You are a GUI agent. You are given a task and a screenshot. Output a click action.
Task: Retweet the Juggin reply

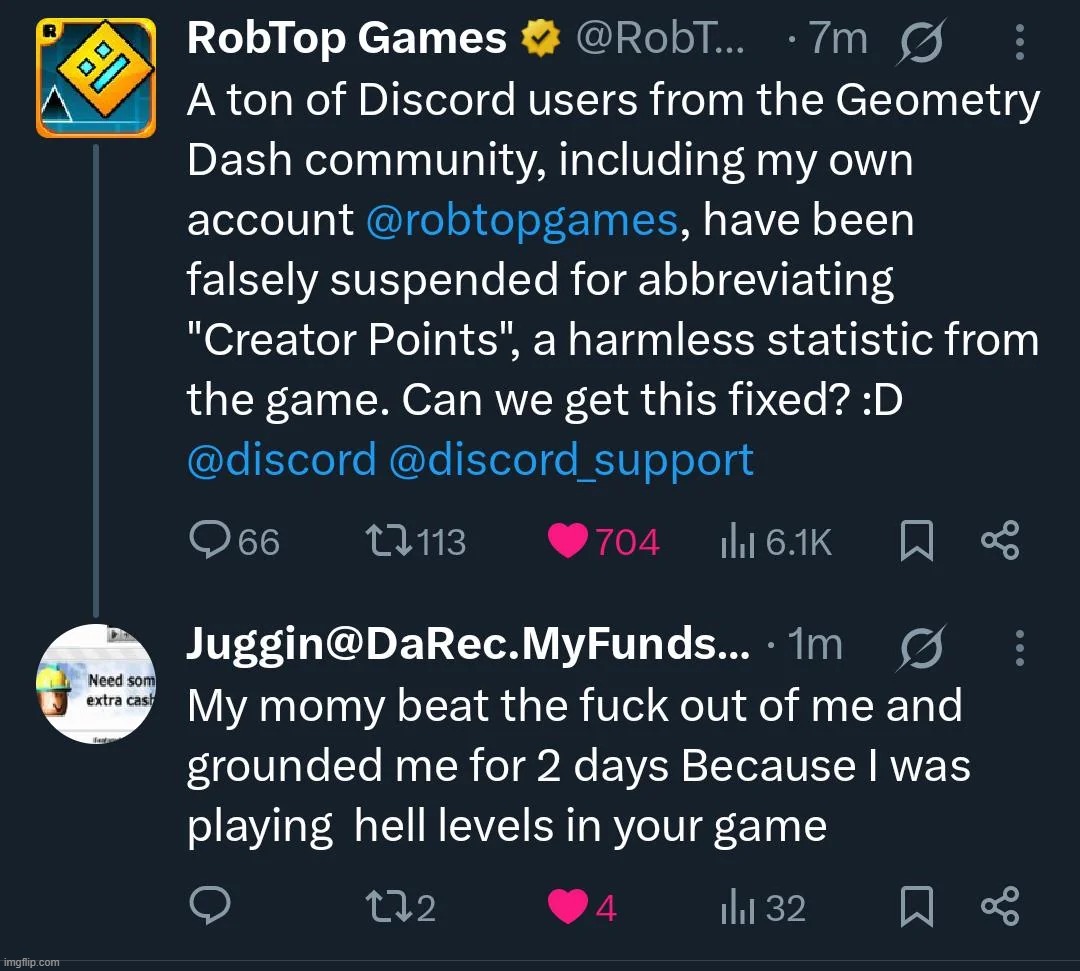coord(385,907)
